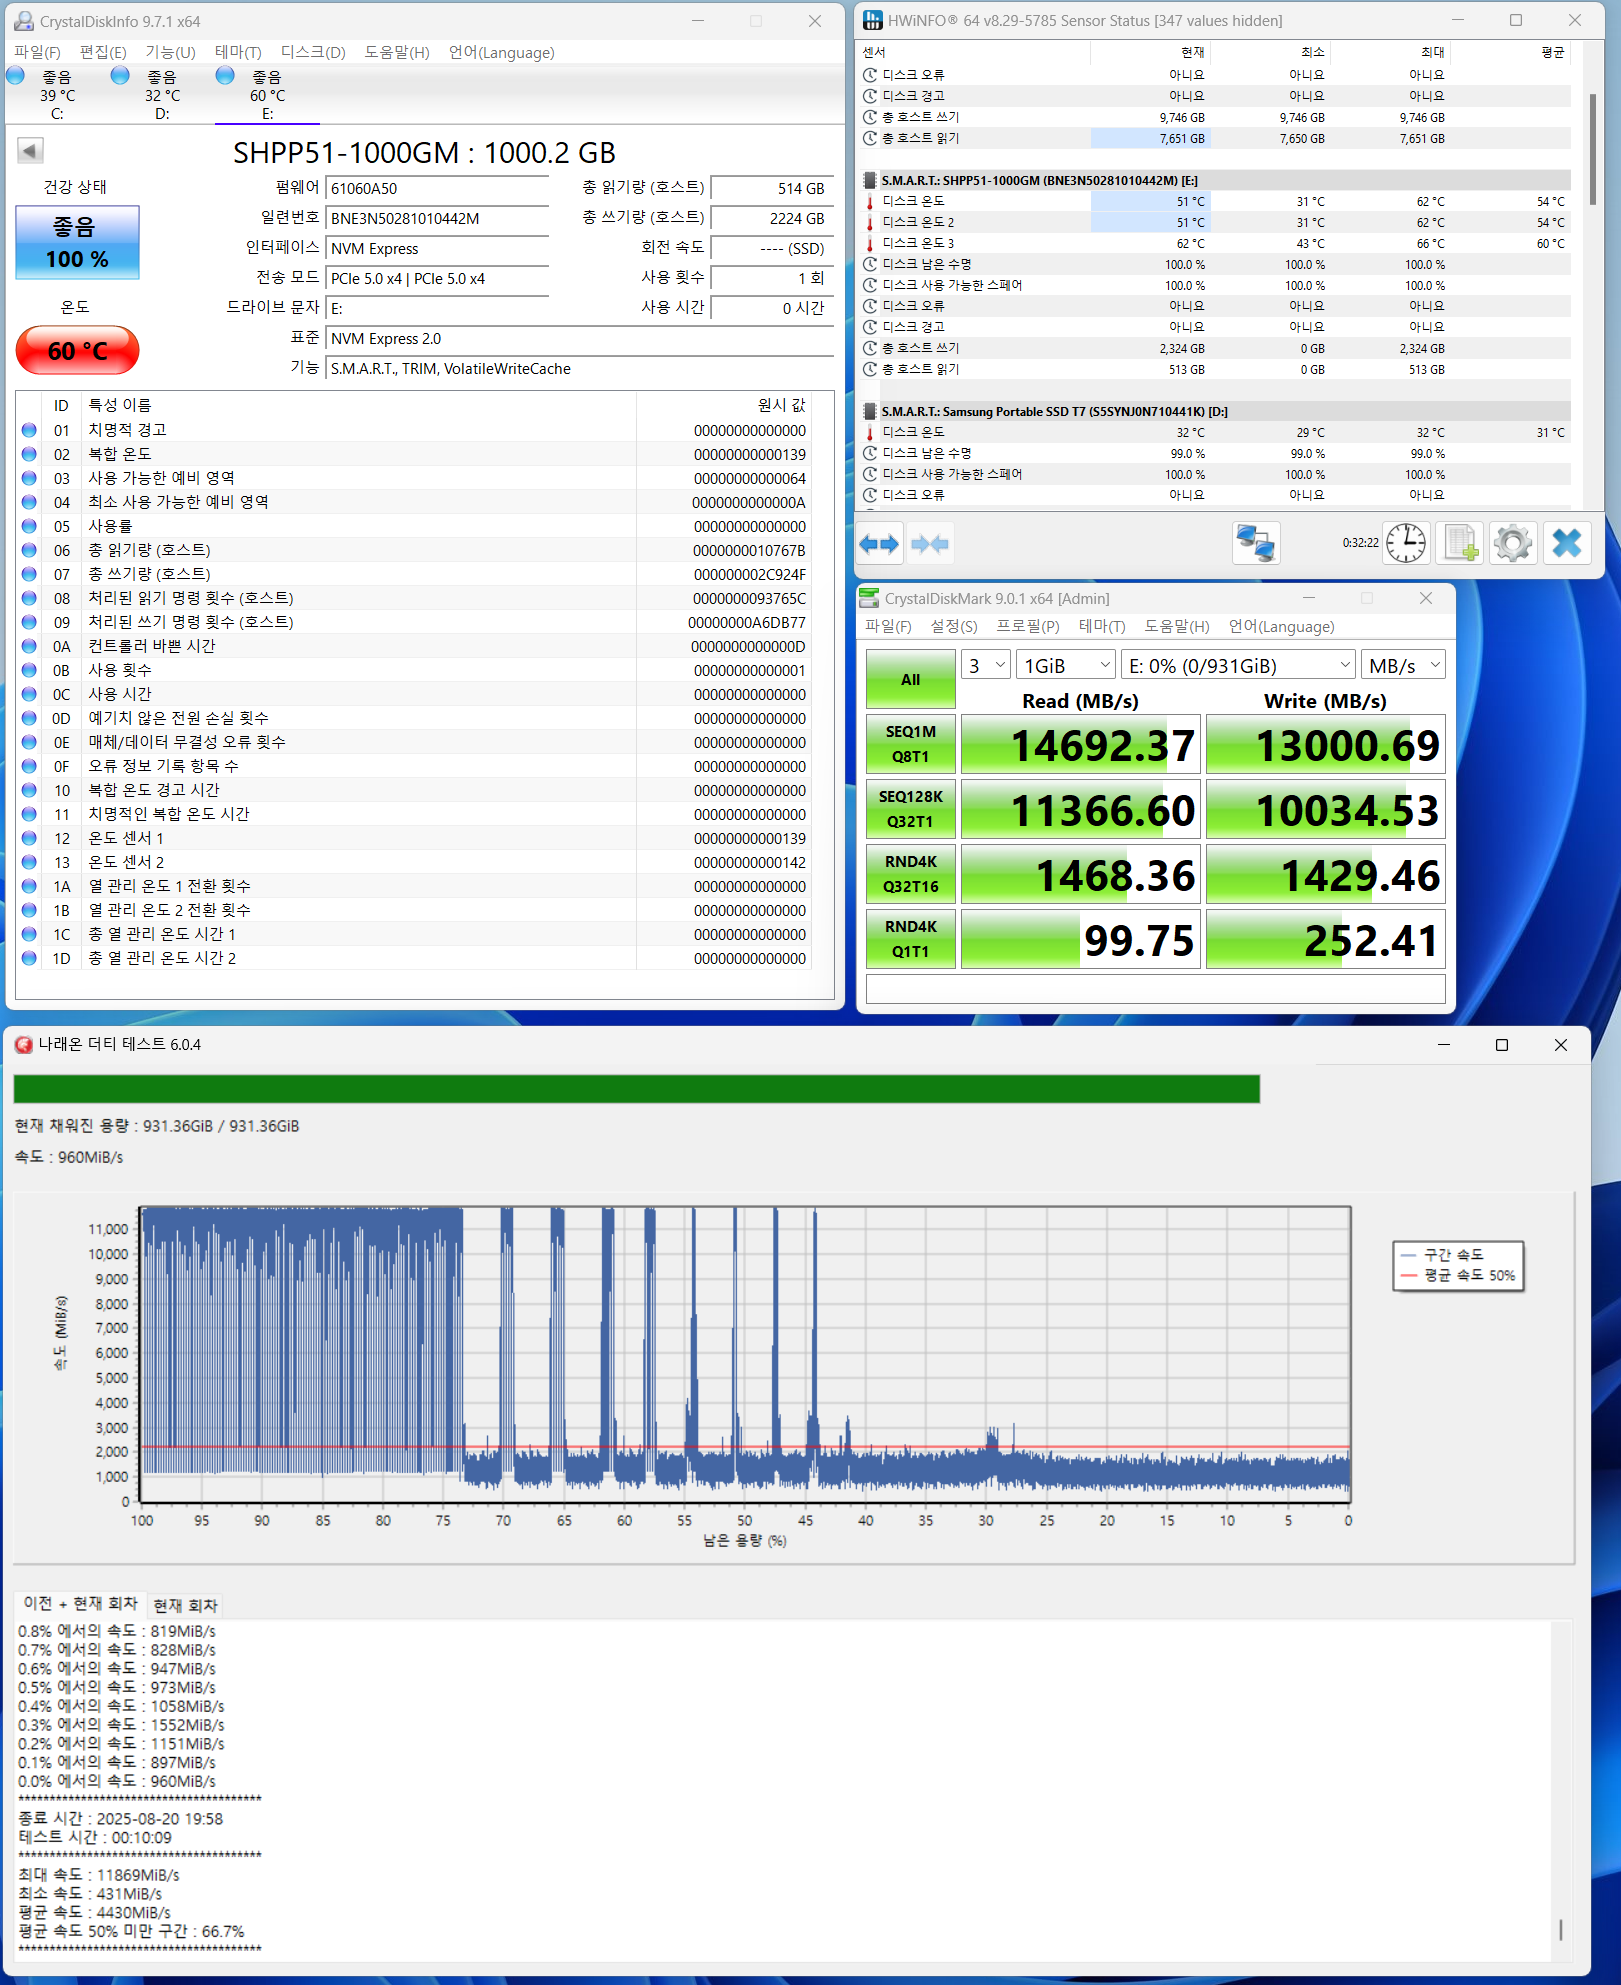Open HWiNFO remote network monitoring icon

pos(1256,544)
